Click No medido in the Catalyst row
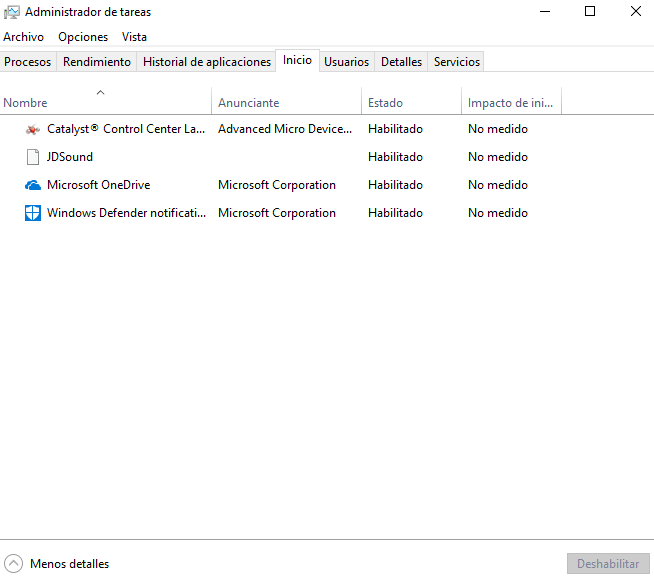Image resolution: width=654 pixels, height=584 pixels. point(498,129)
